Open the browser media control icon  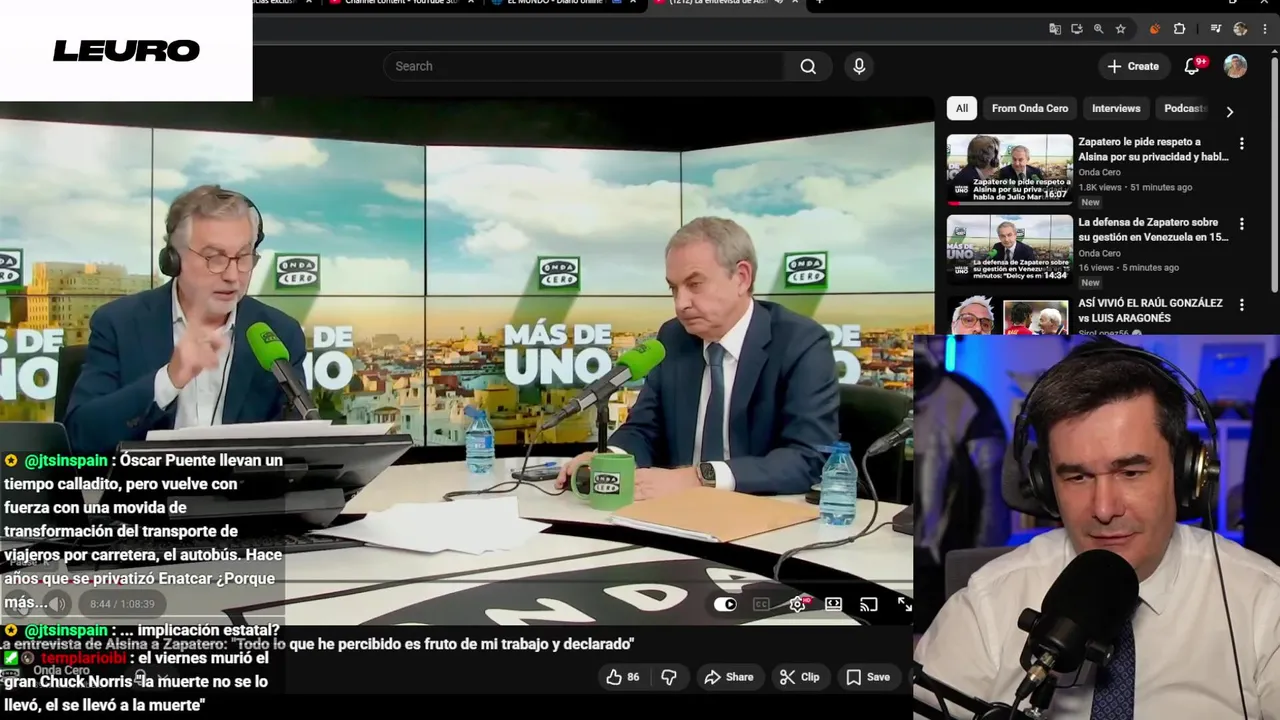[1216, 29]
